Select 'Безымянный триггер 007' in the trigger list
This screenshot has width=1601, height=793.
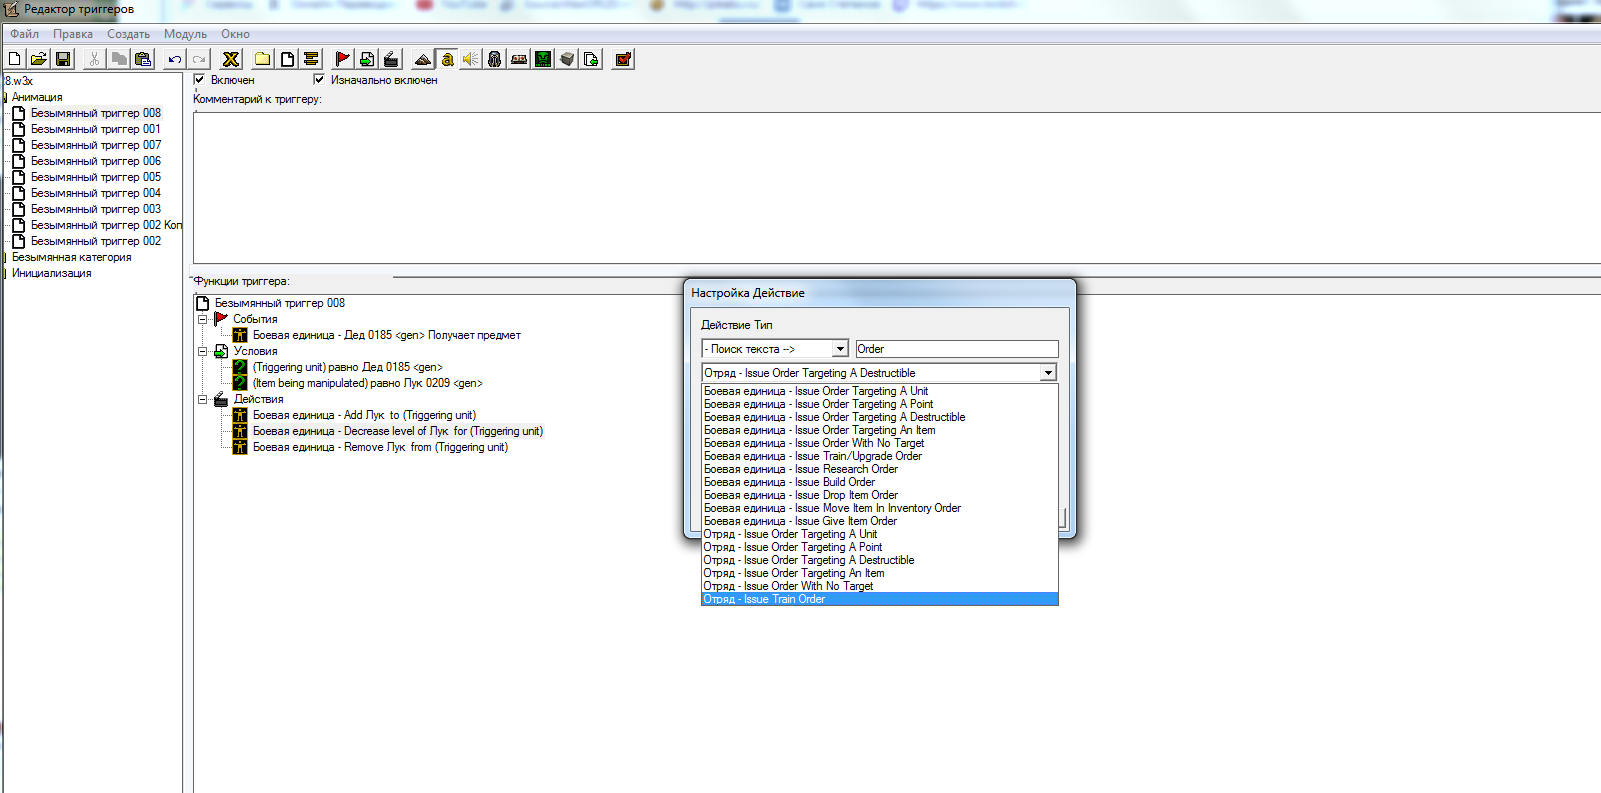pyautogui.click(x=96, y=145)
